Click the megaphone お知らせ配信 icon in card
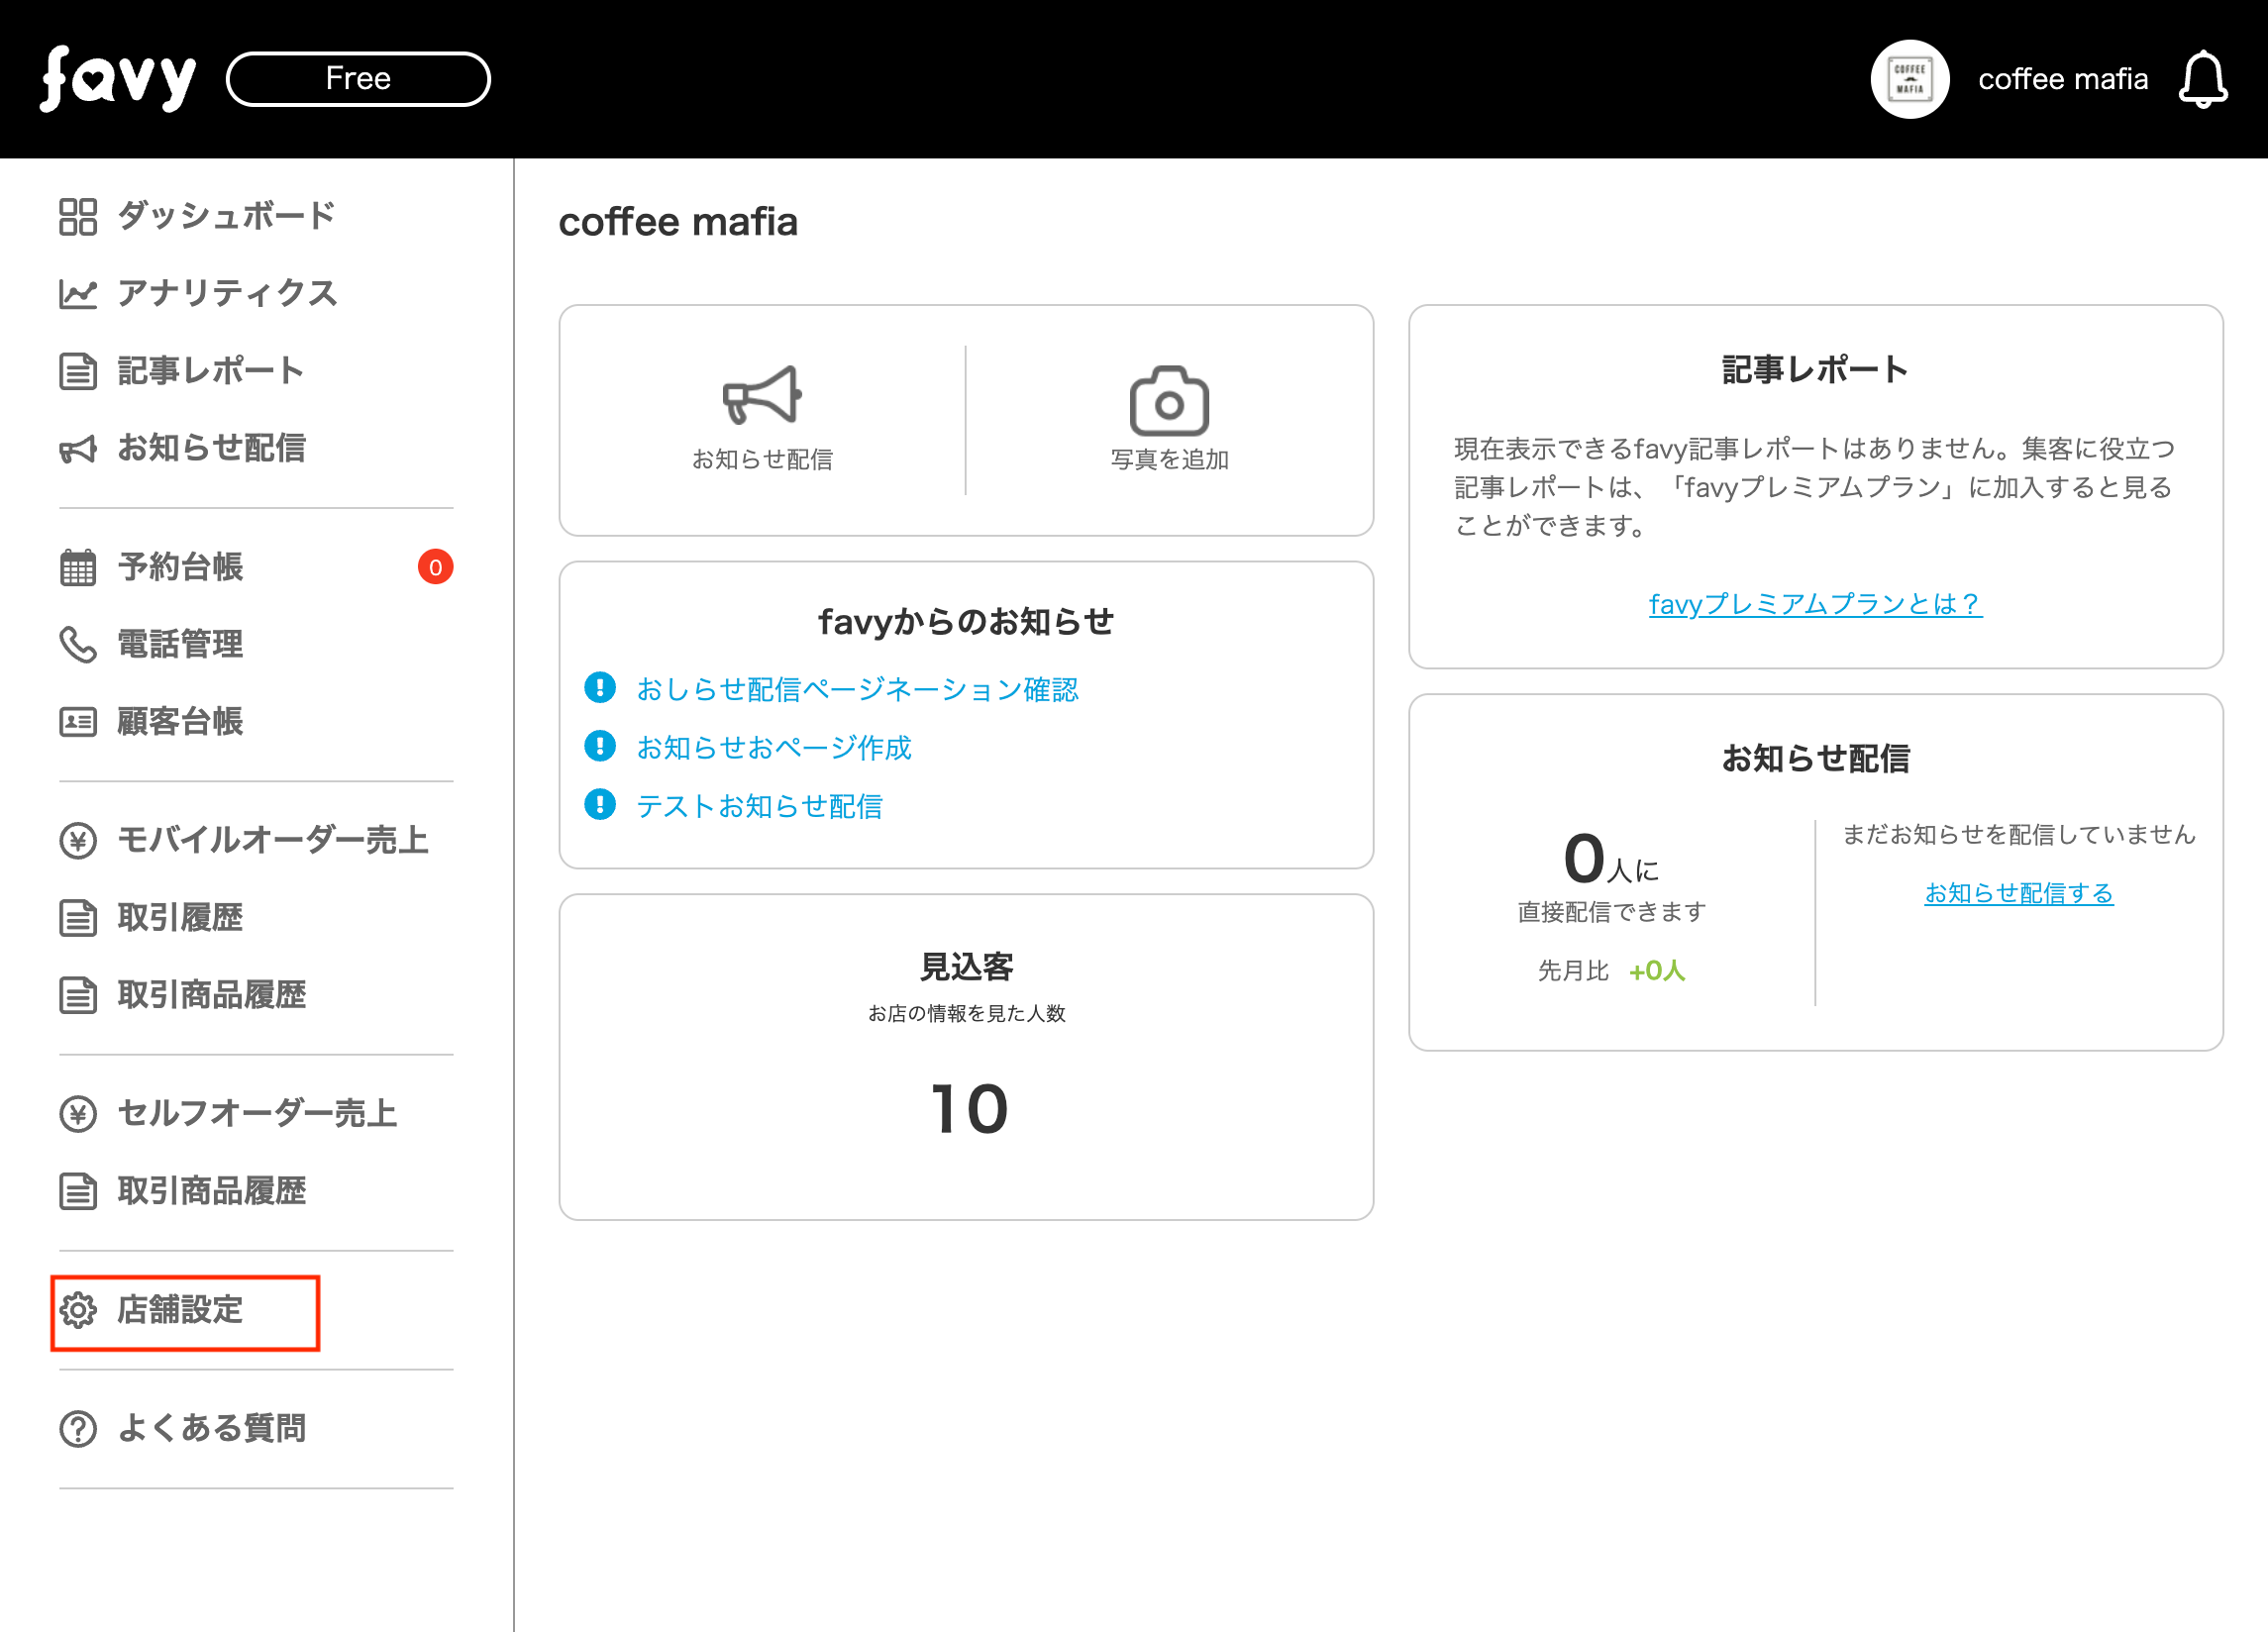This screenshot has width=2268, height=1632. [x=762, y=396]
